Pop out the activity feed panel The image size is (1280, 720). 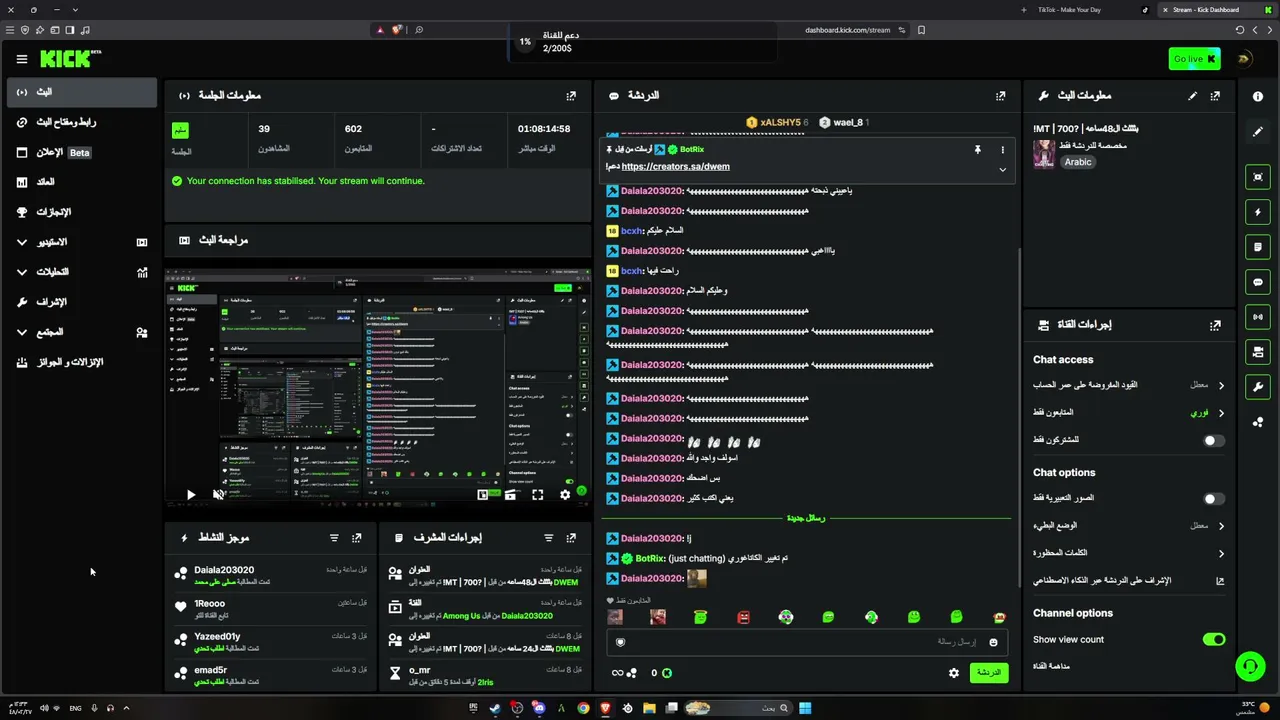(x=357, y=538)
